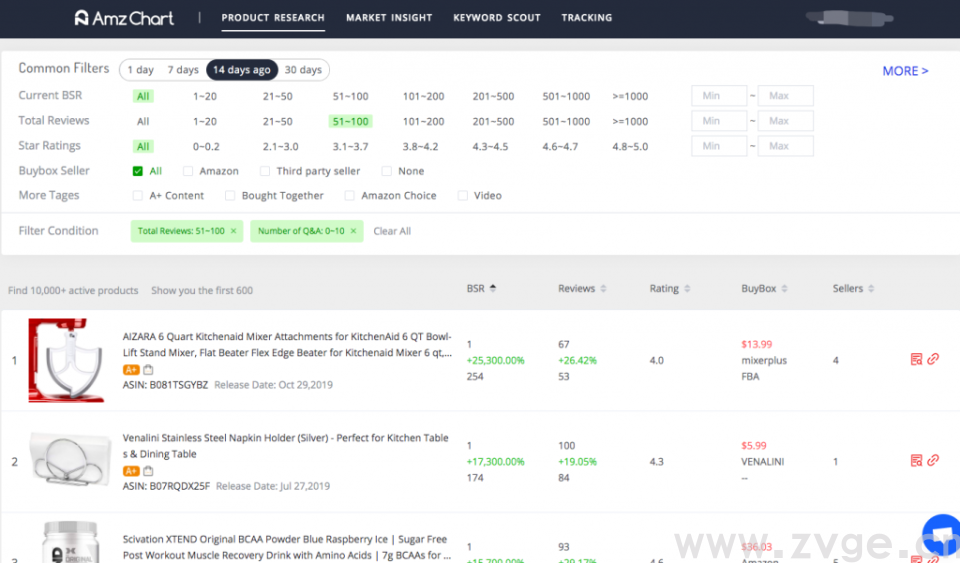Switch to Keyword Scout tab

(x=496, y=18)
